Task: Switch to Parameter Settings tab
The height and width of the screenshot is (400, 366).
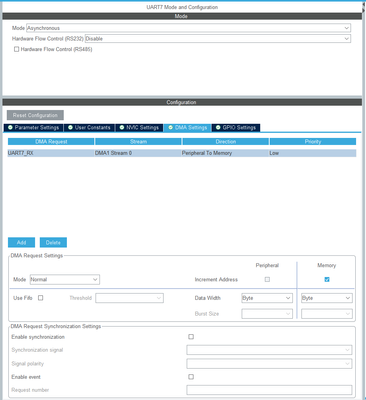Action: tap(33, 128)
